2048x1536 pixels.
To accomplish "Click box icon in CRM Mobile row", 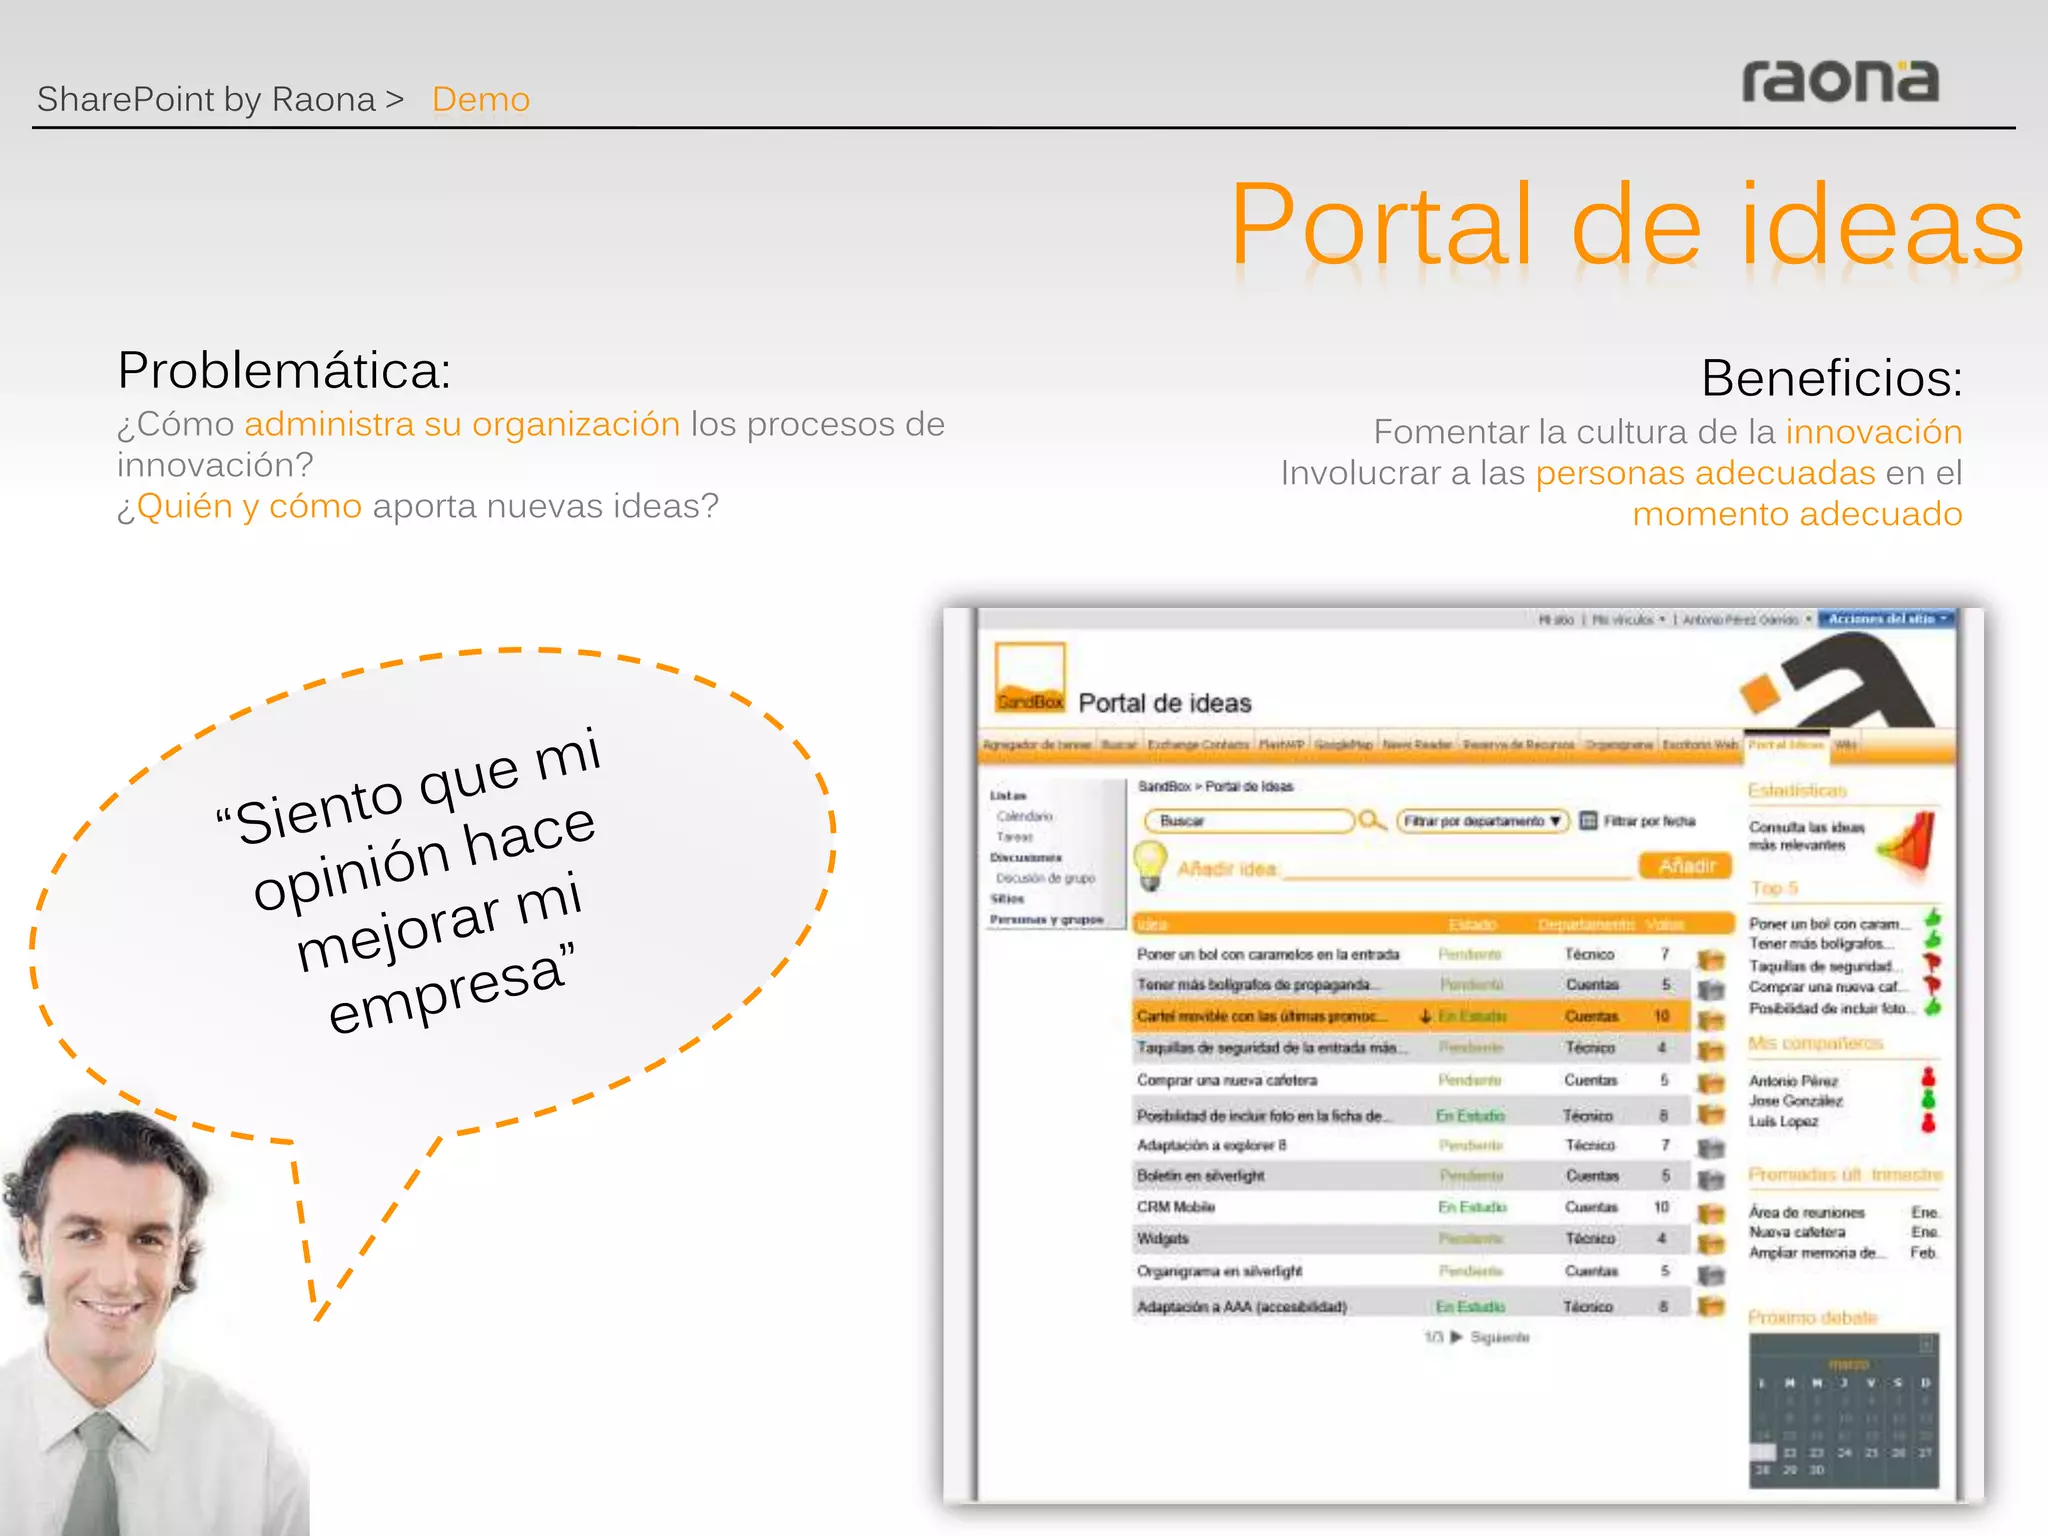I will coord(1711,1212).
